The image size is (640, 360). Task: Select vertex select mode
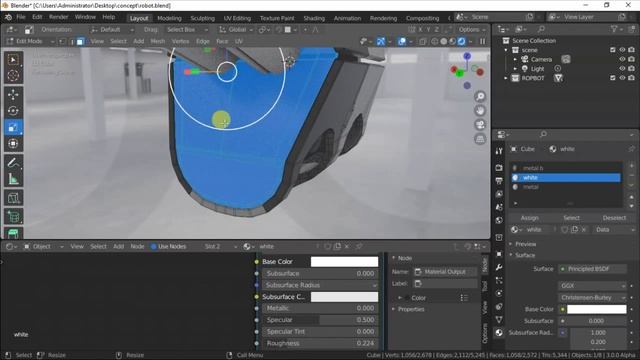coord(62,41)
